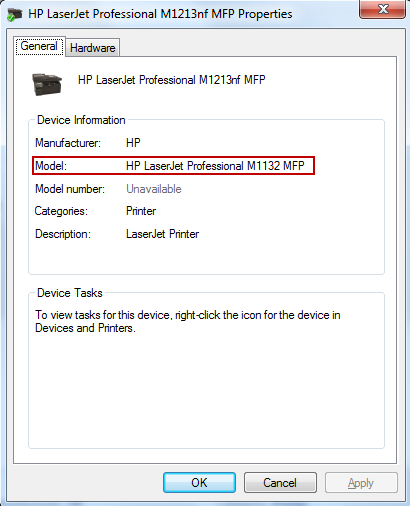
Task: Click the Device Information group heading
Action: click(81, 120)
